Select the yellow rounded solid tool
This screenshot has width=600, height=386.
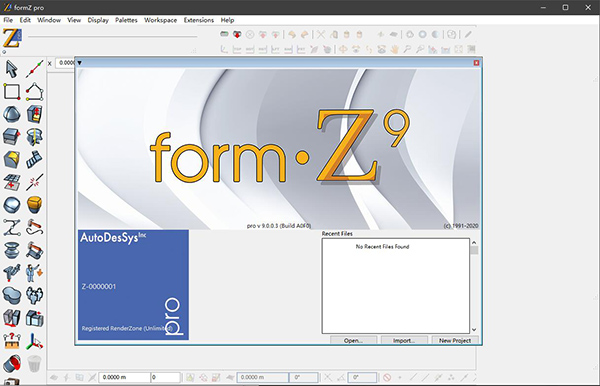34,205
